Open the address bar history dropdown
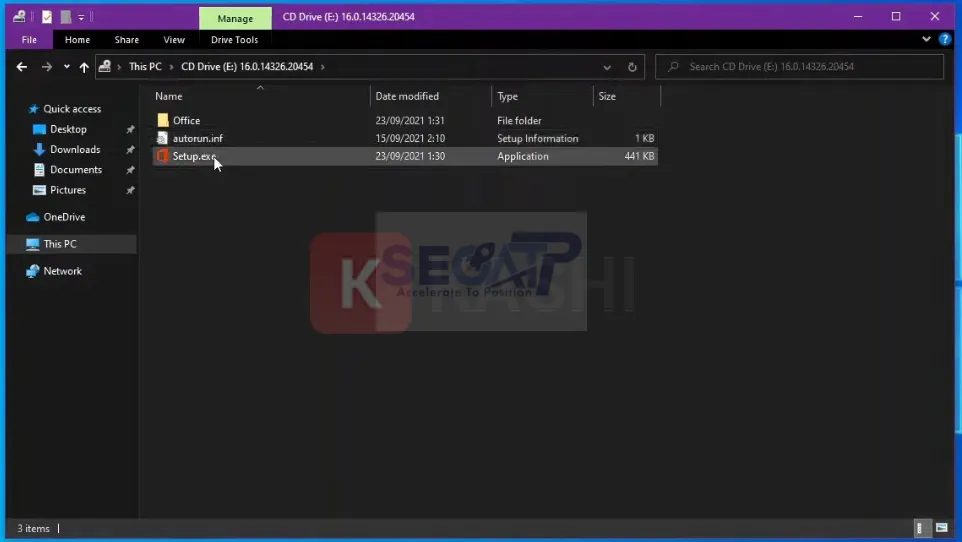This screenshot has width=962, height=542. tap(607, 67)
